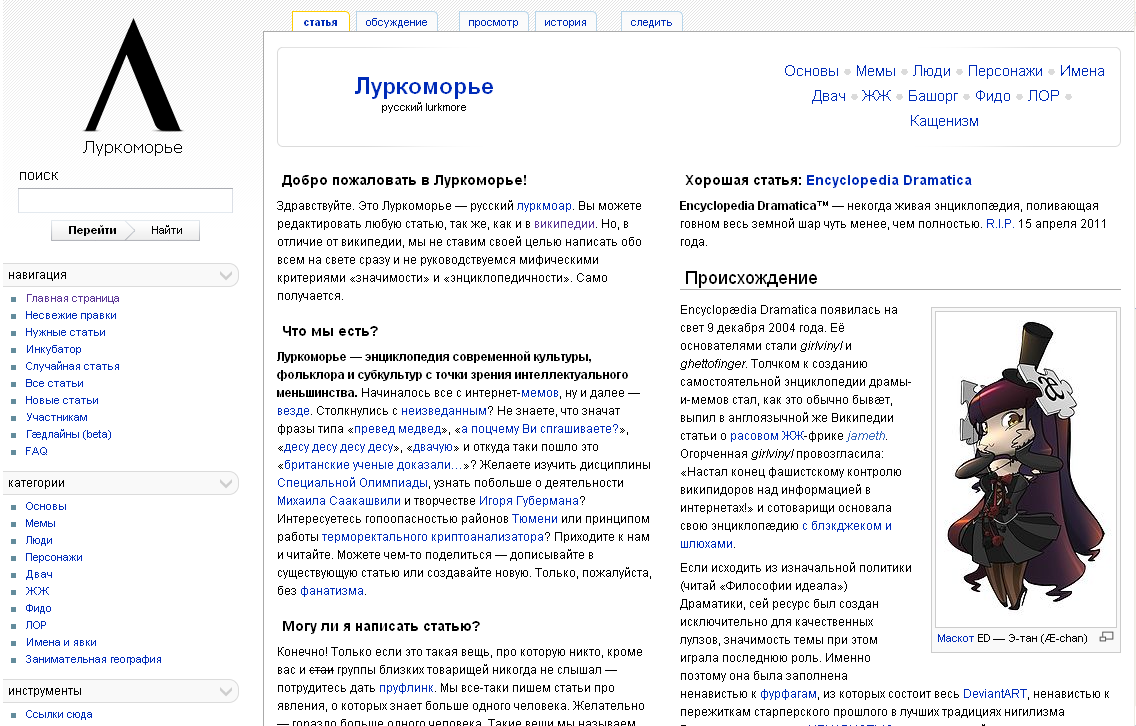The height and width of the screenshot is (726, 1136).
Task: Click the enlarge icon under the mascot image
Action: [1106, 637]
